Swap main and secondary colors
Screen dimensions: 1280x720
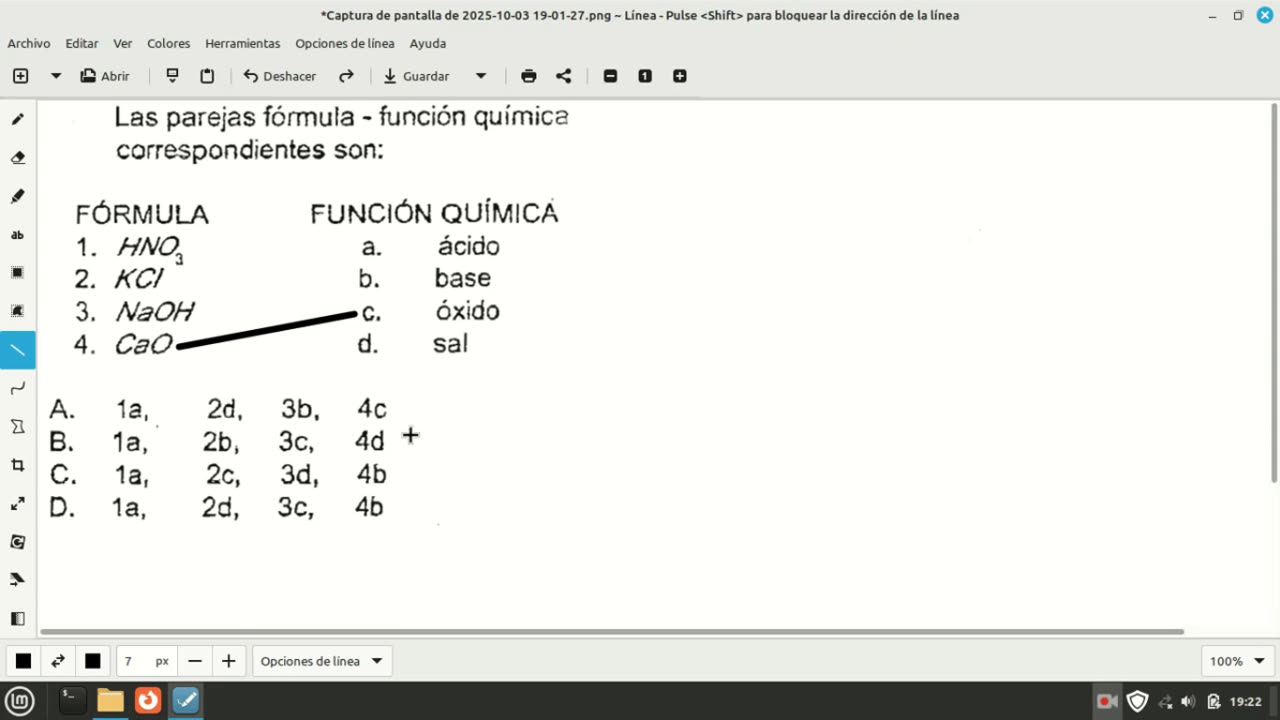[x=58, y=661]
